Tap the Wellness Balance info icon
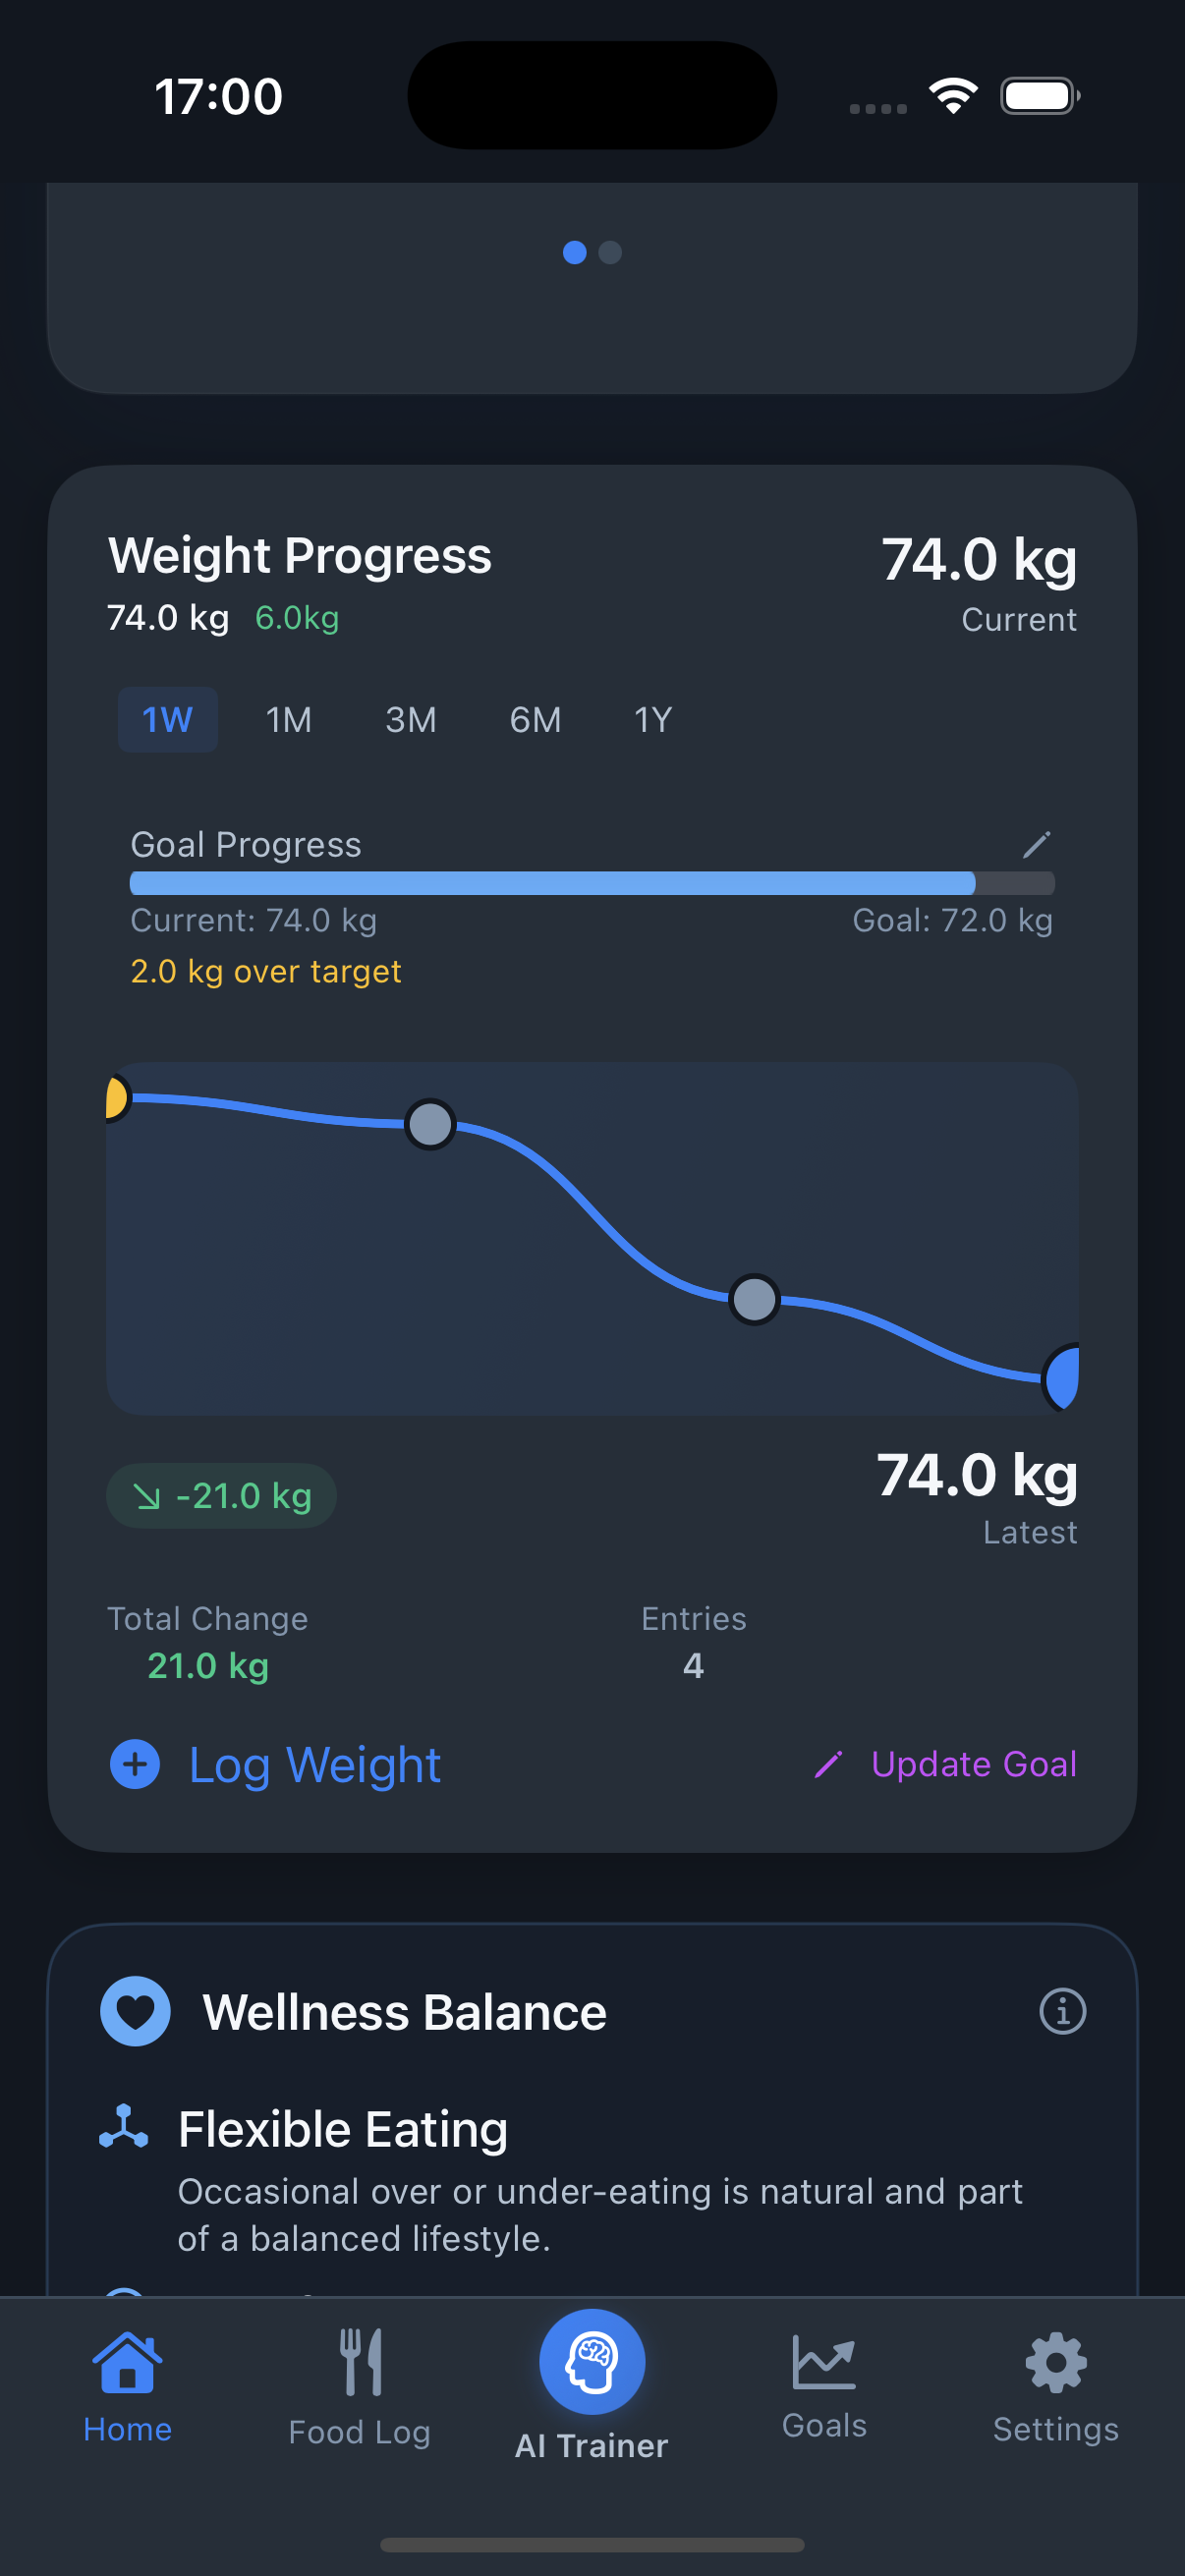The image size is (1185, 2576). 1062,2011
